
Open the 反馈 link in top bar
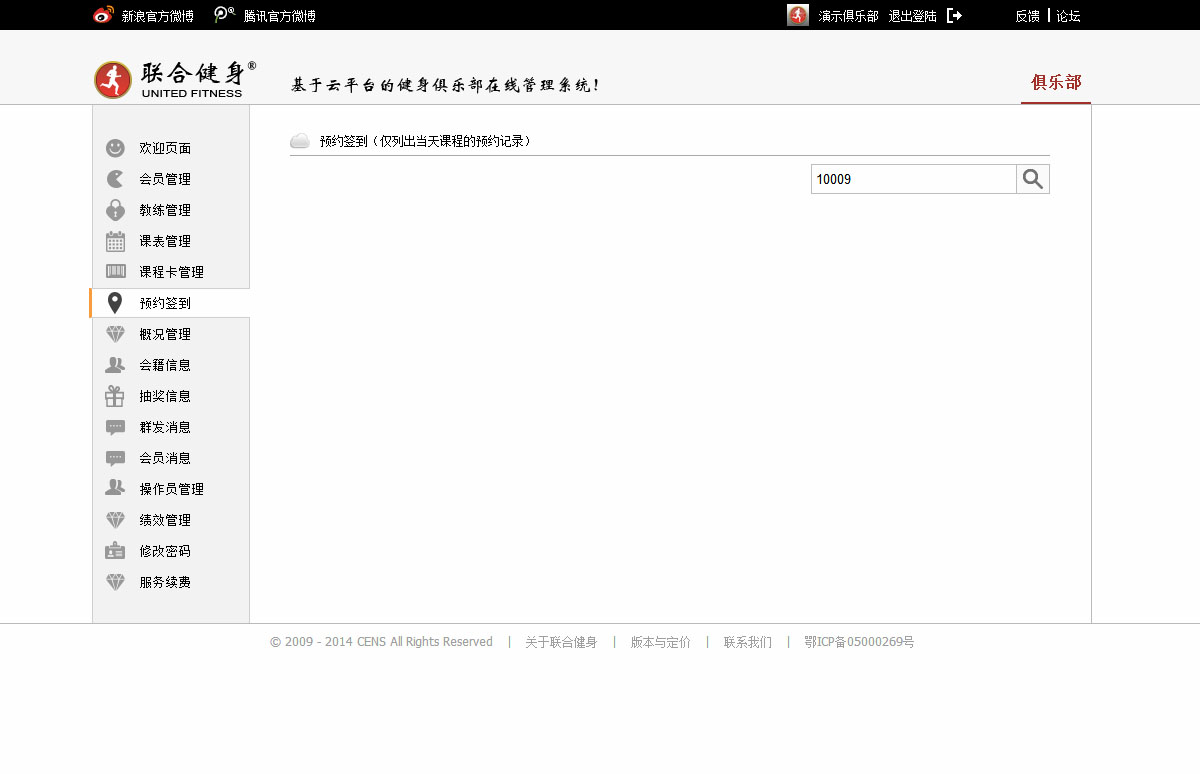[1027, 16]
